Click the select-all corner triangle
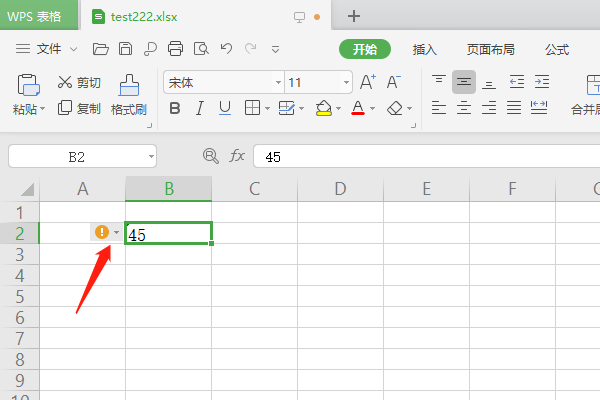 click(27, 189)
